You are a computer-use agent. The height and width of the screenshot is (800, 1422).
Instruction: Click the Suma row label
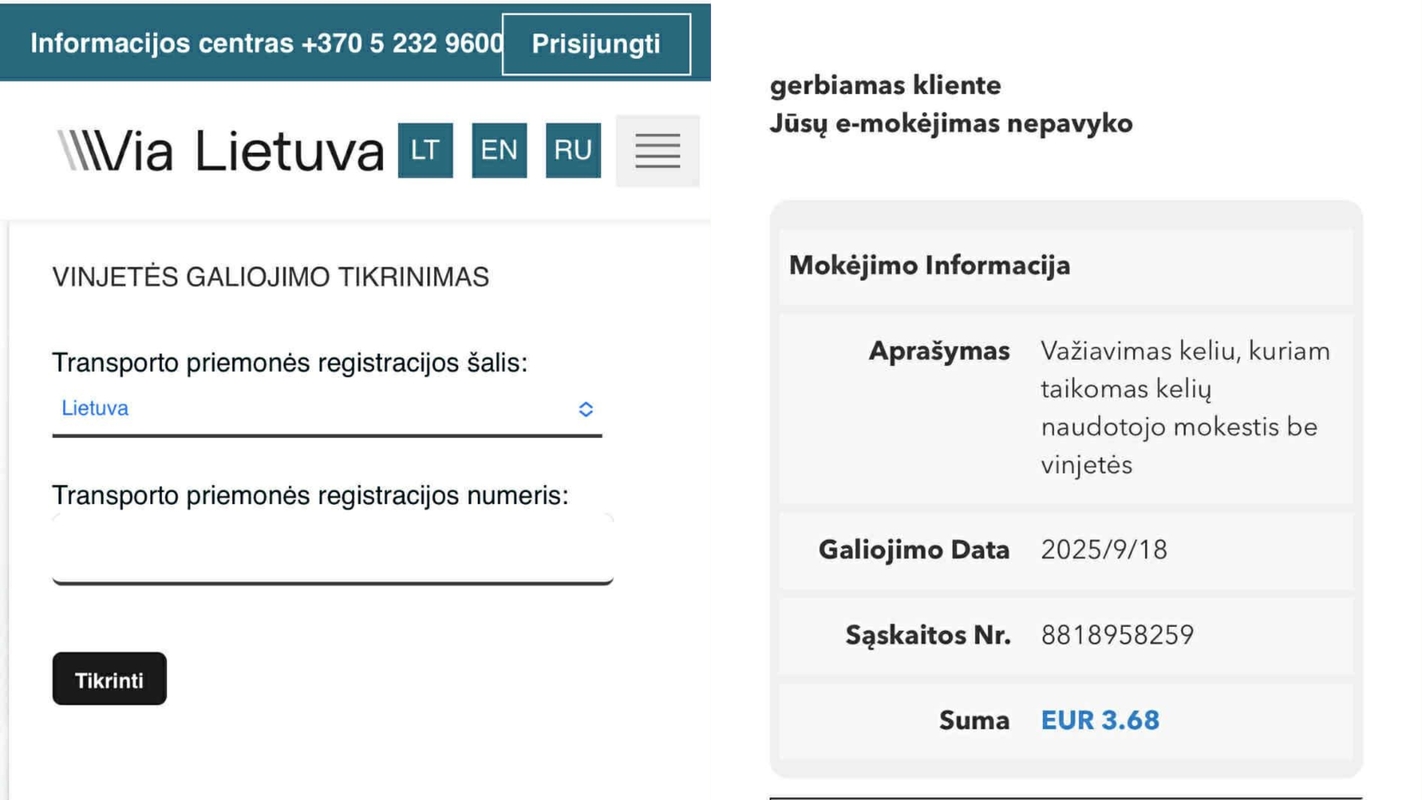click(974, 720)
